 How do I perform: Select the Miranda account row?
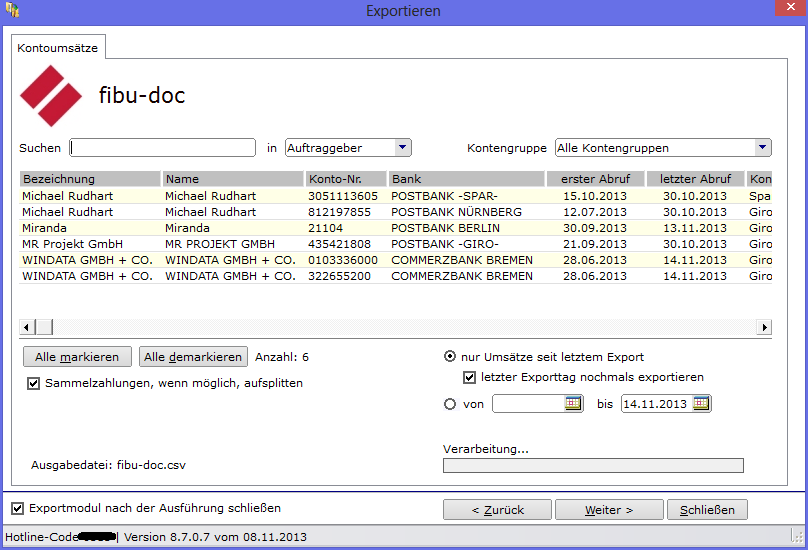(396, 228)
